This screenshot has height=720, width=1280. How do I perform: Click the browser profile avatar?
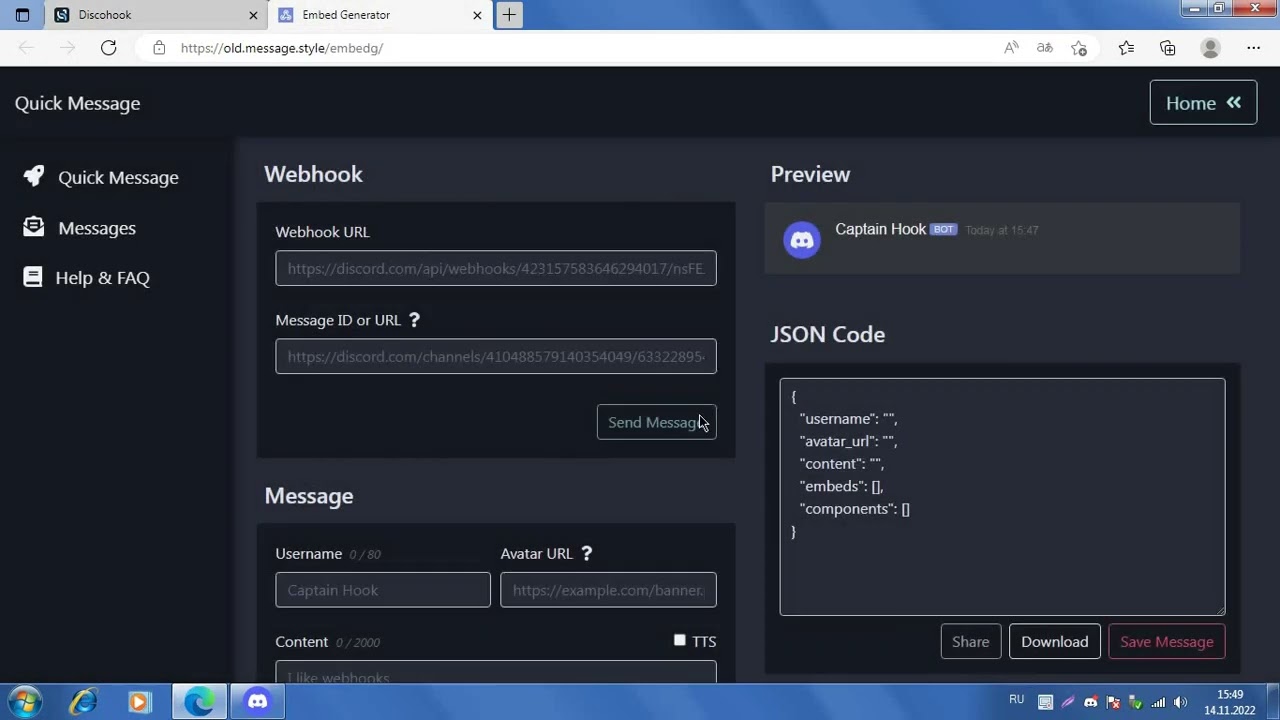tap(1211, 47)
